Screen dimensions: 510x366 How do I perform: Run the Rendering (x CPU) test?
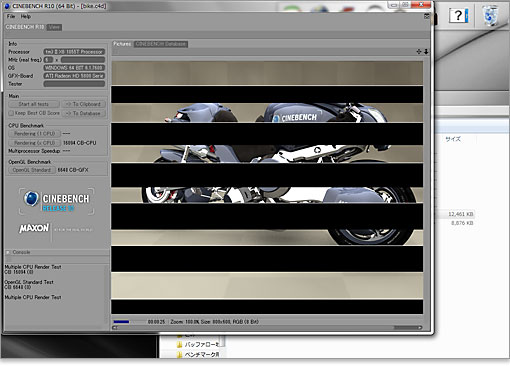(34, 143)
